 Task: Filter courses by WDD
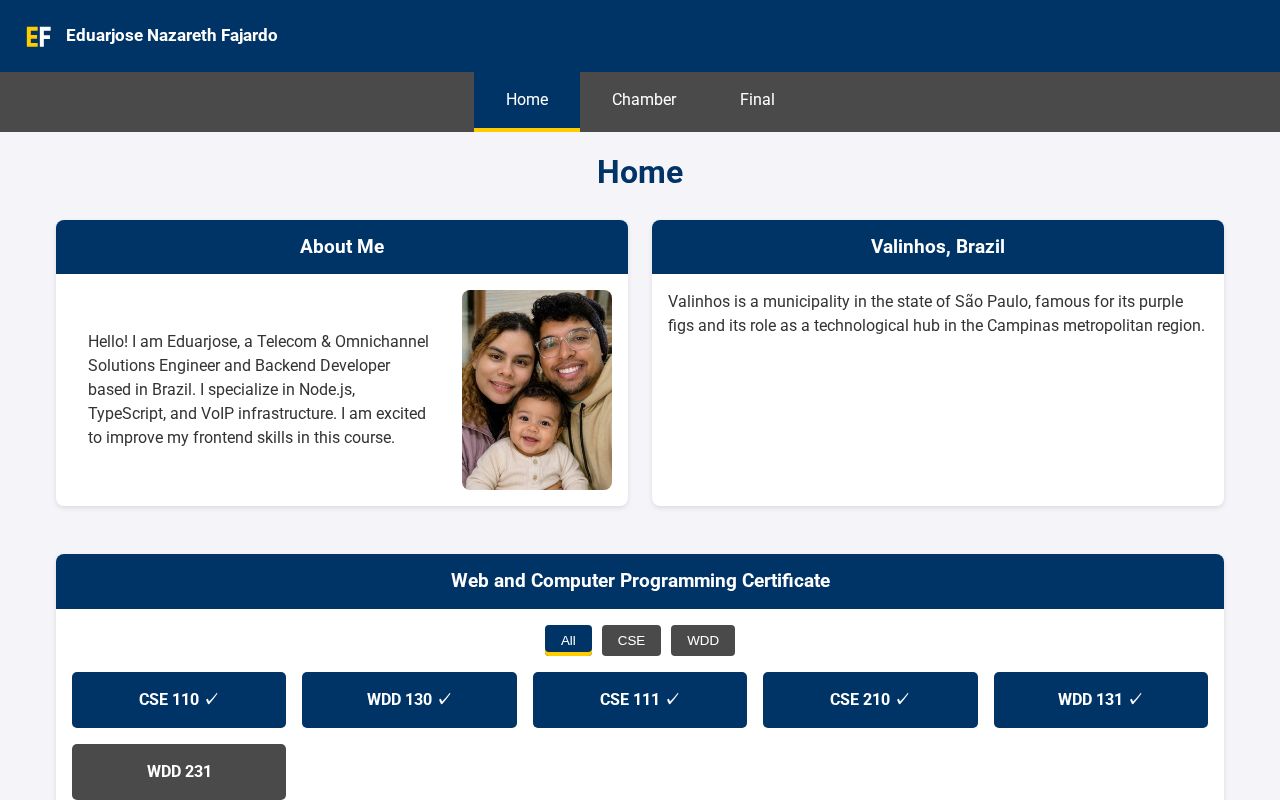pos(703,640)
